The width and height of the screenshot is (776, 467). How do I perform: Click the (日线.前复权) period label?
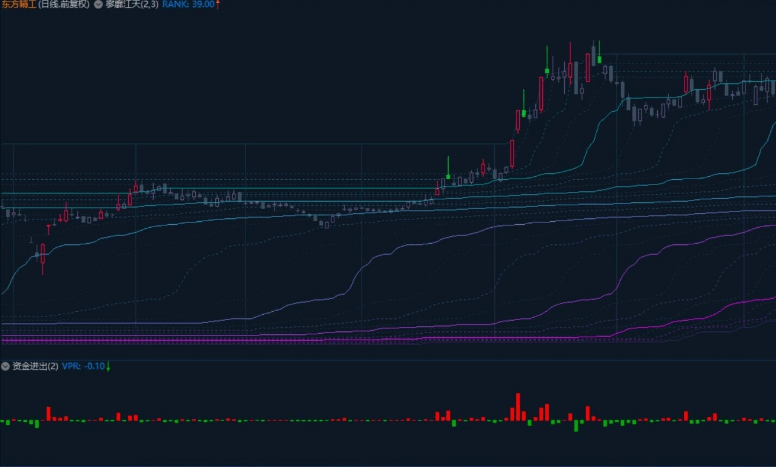pos(64,4)
